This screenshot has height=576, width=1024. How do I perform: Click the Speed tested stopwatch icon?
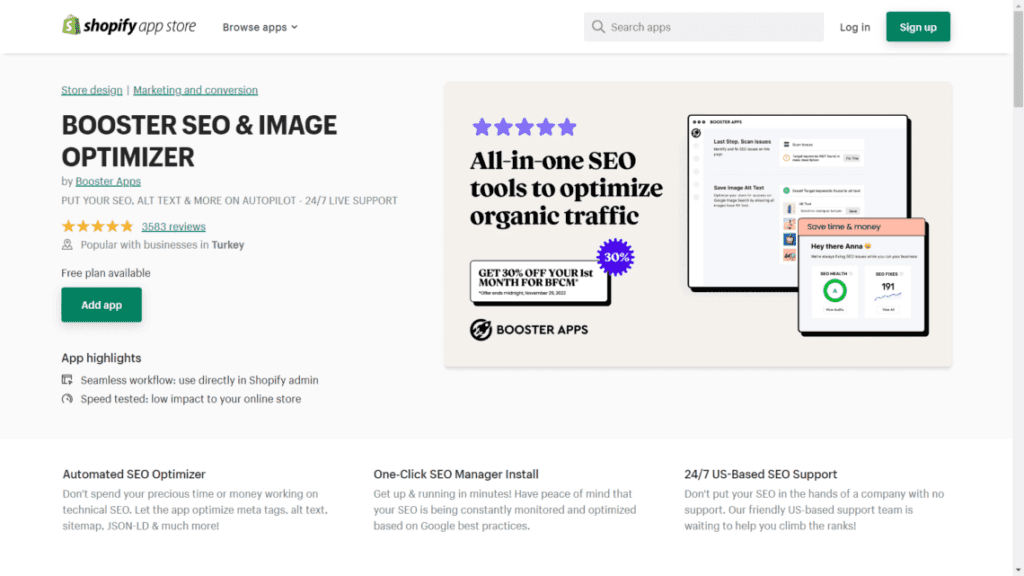pos(66,398)
